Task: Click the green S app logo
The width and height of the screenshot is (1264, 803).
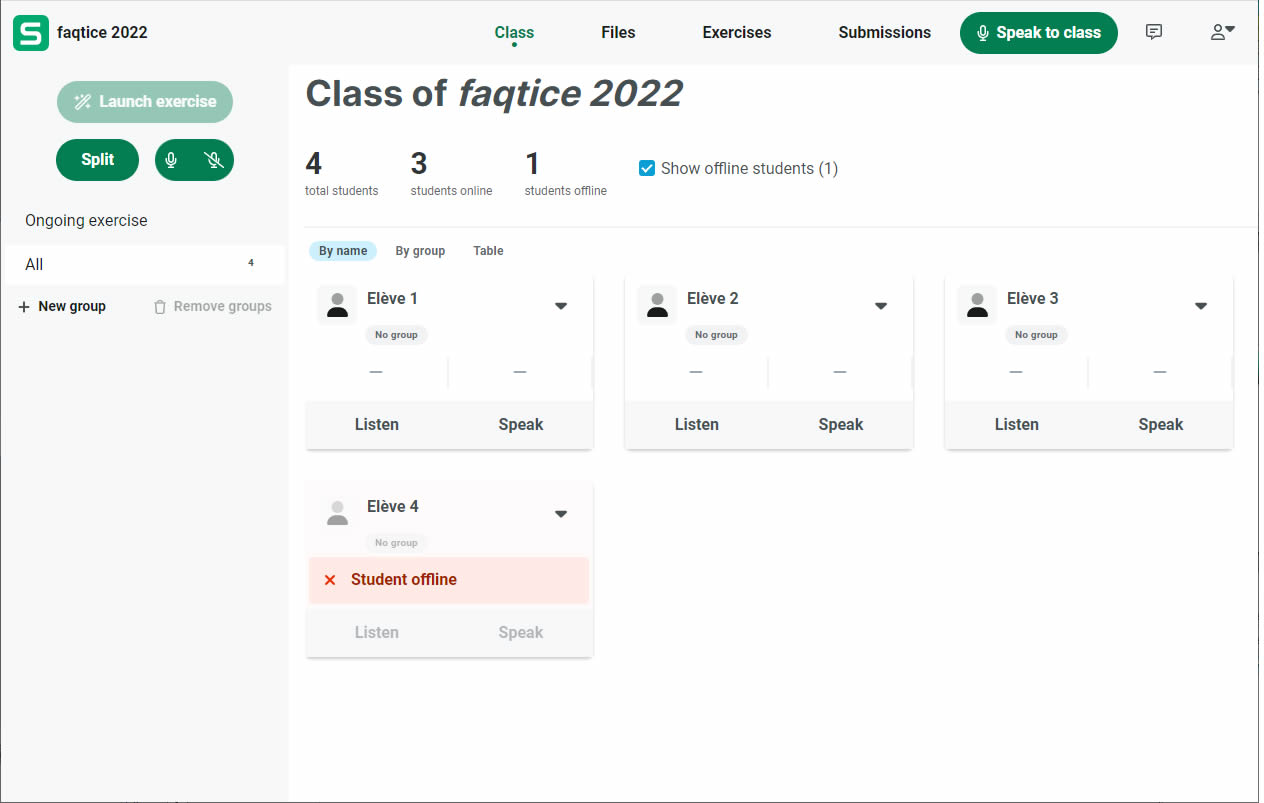Action: (x=31, y=33)
